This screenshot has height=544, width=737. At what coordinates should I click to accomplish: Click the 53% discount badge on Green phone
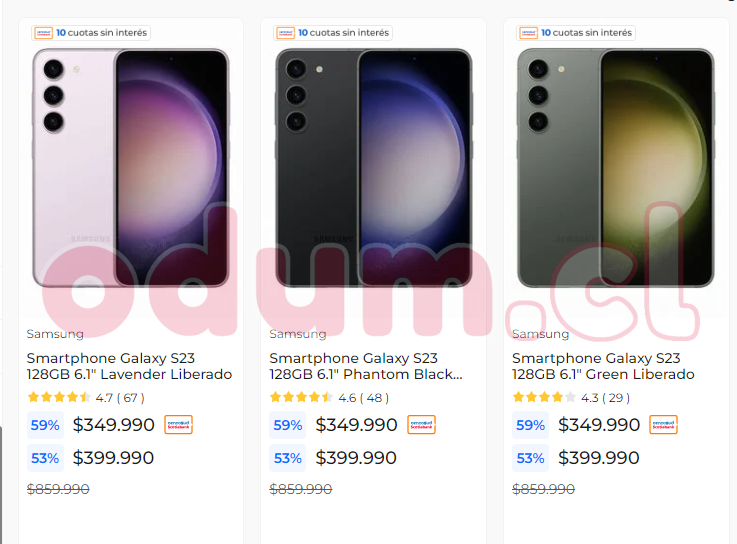pos(530,458)
